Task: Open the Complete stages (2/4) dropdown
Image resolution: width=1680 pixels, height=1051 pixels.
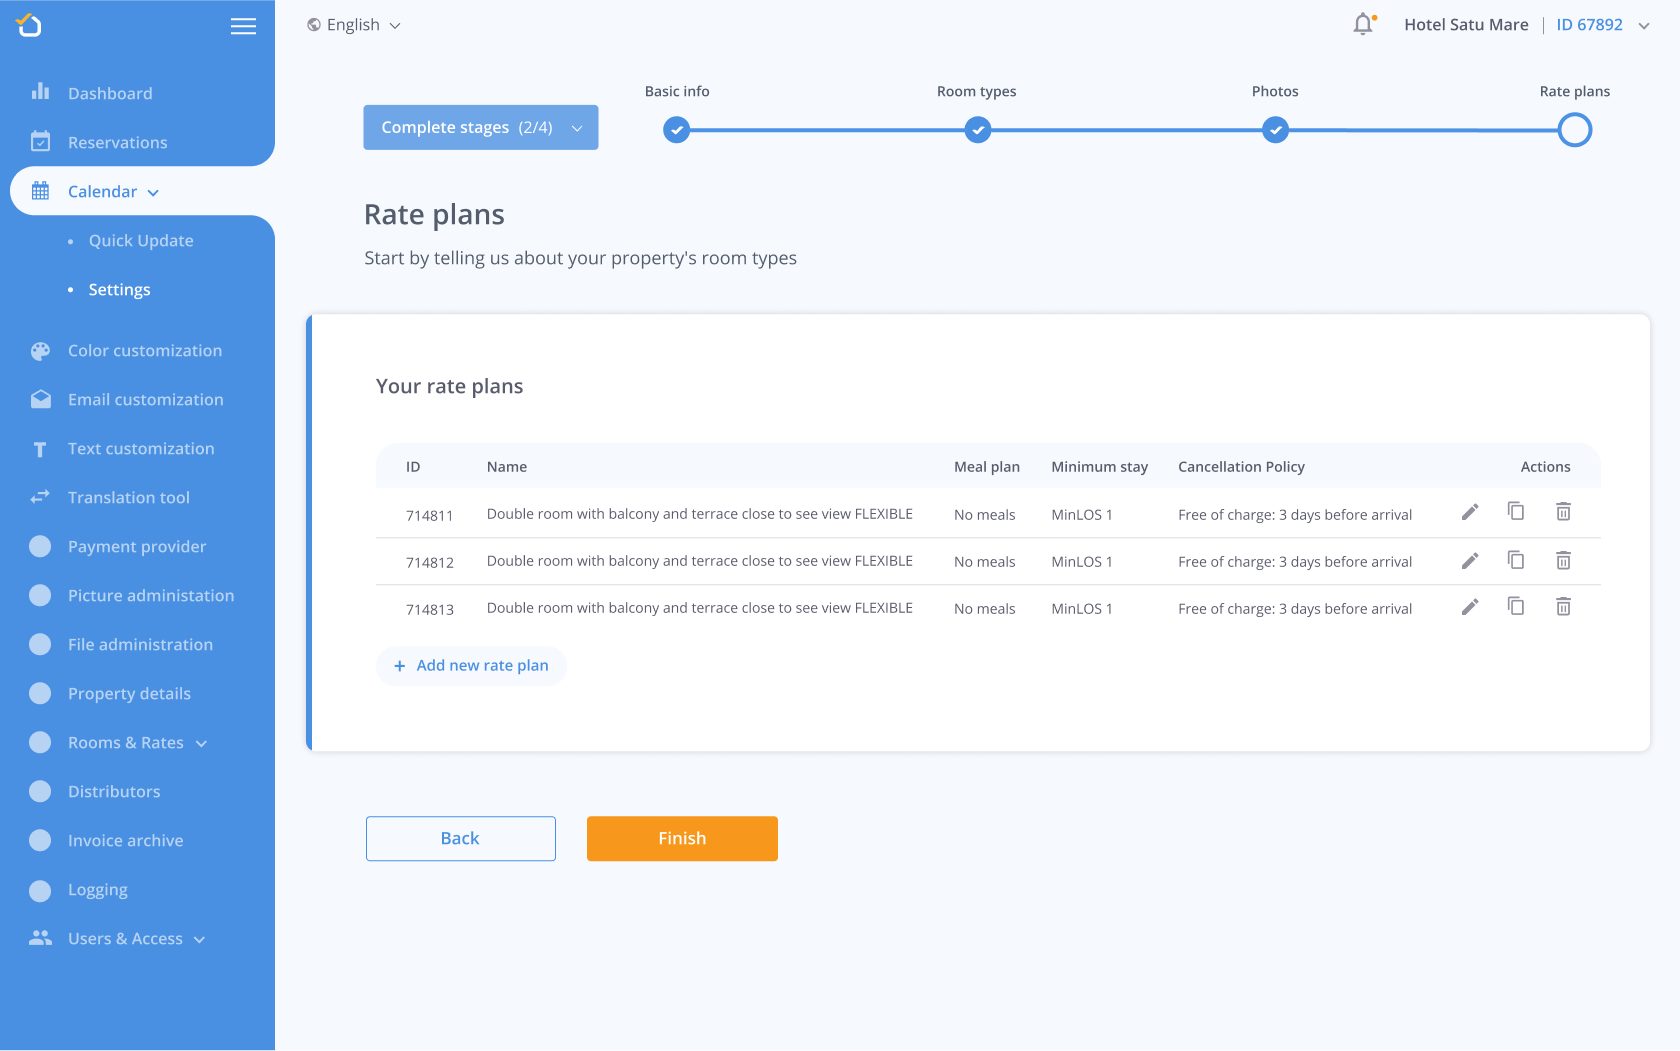Action: click(480, 127)
